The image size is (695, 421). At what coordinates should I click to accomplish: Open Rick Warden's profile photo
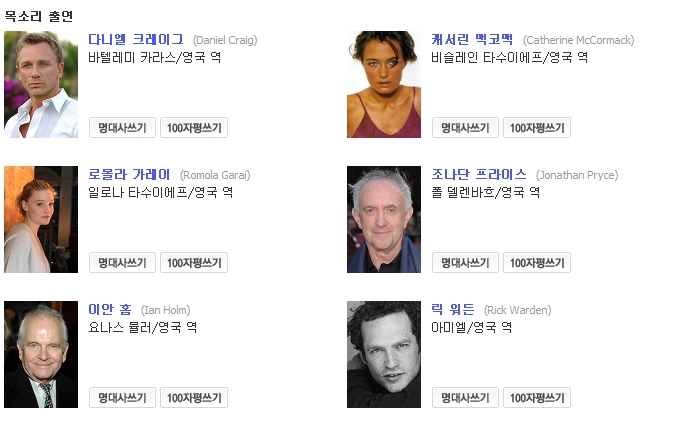[x=384, y=355]
